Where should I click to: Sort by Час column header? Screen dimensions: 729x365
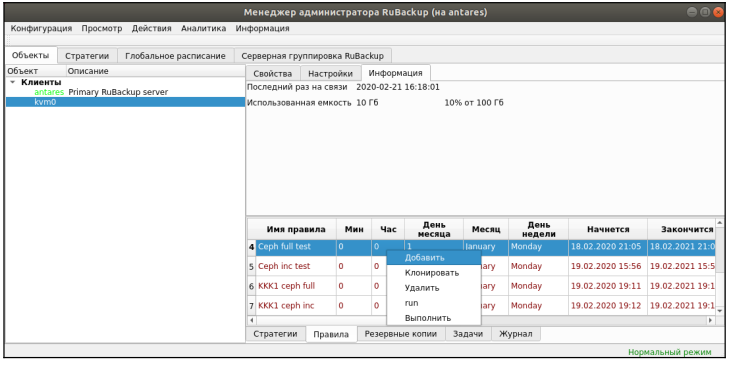(388, 229)
